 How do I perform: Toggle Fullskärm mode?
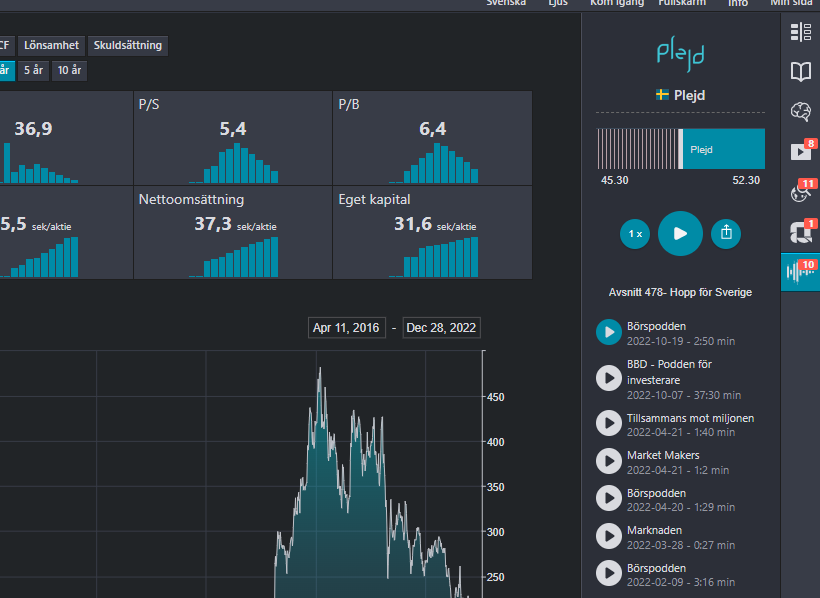tap(682, 3)
